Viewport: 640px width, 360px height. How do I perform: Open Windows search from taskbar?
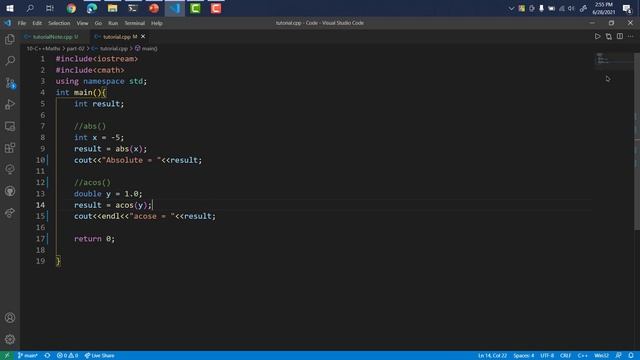tap(30, 8)
